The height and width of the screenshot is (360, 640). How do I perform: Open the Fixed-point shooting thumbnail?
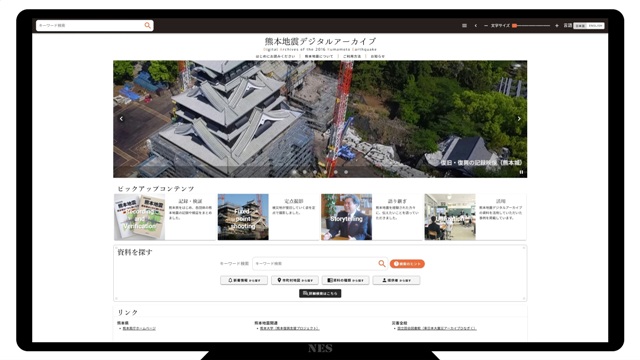[x=243, y=217]
